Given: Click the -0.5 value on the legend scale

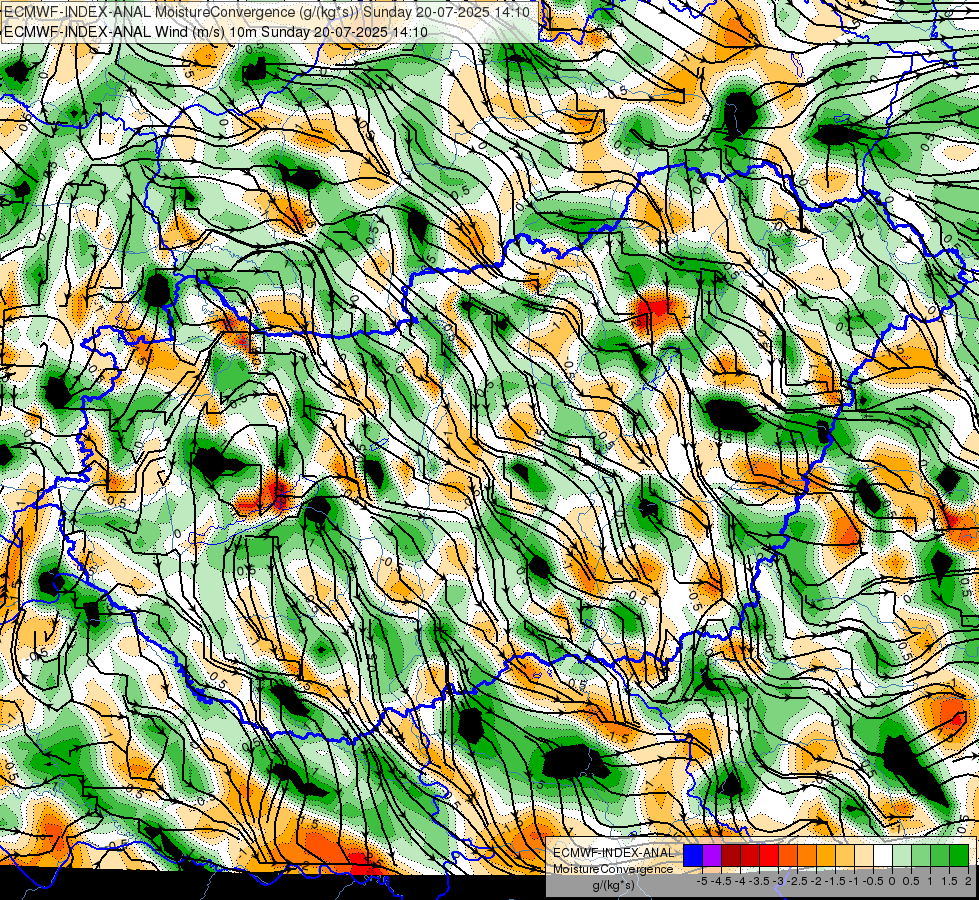Looking at the screenshot, I should coord(873,881).
